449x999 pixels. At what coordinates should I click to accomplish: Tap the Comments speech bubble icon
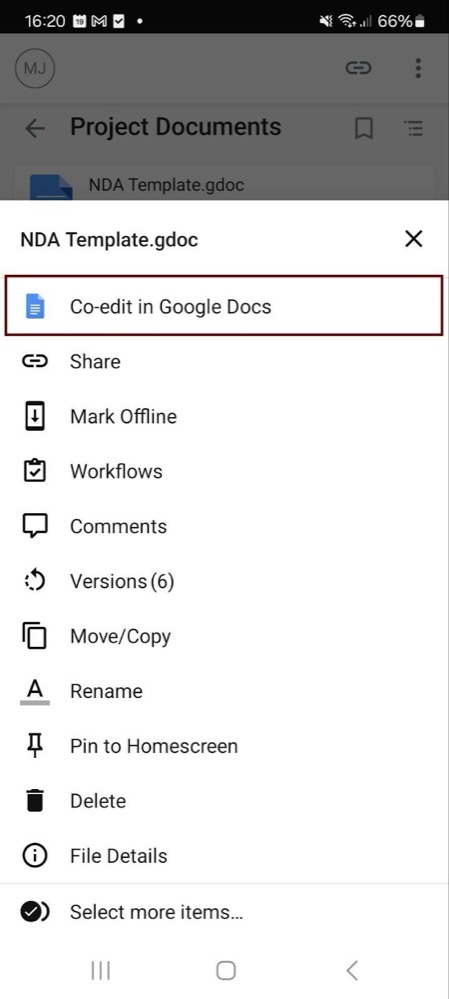click(x=35, y=527)
